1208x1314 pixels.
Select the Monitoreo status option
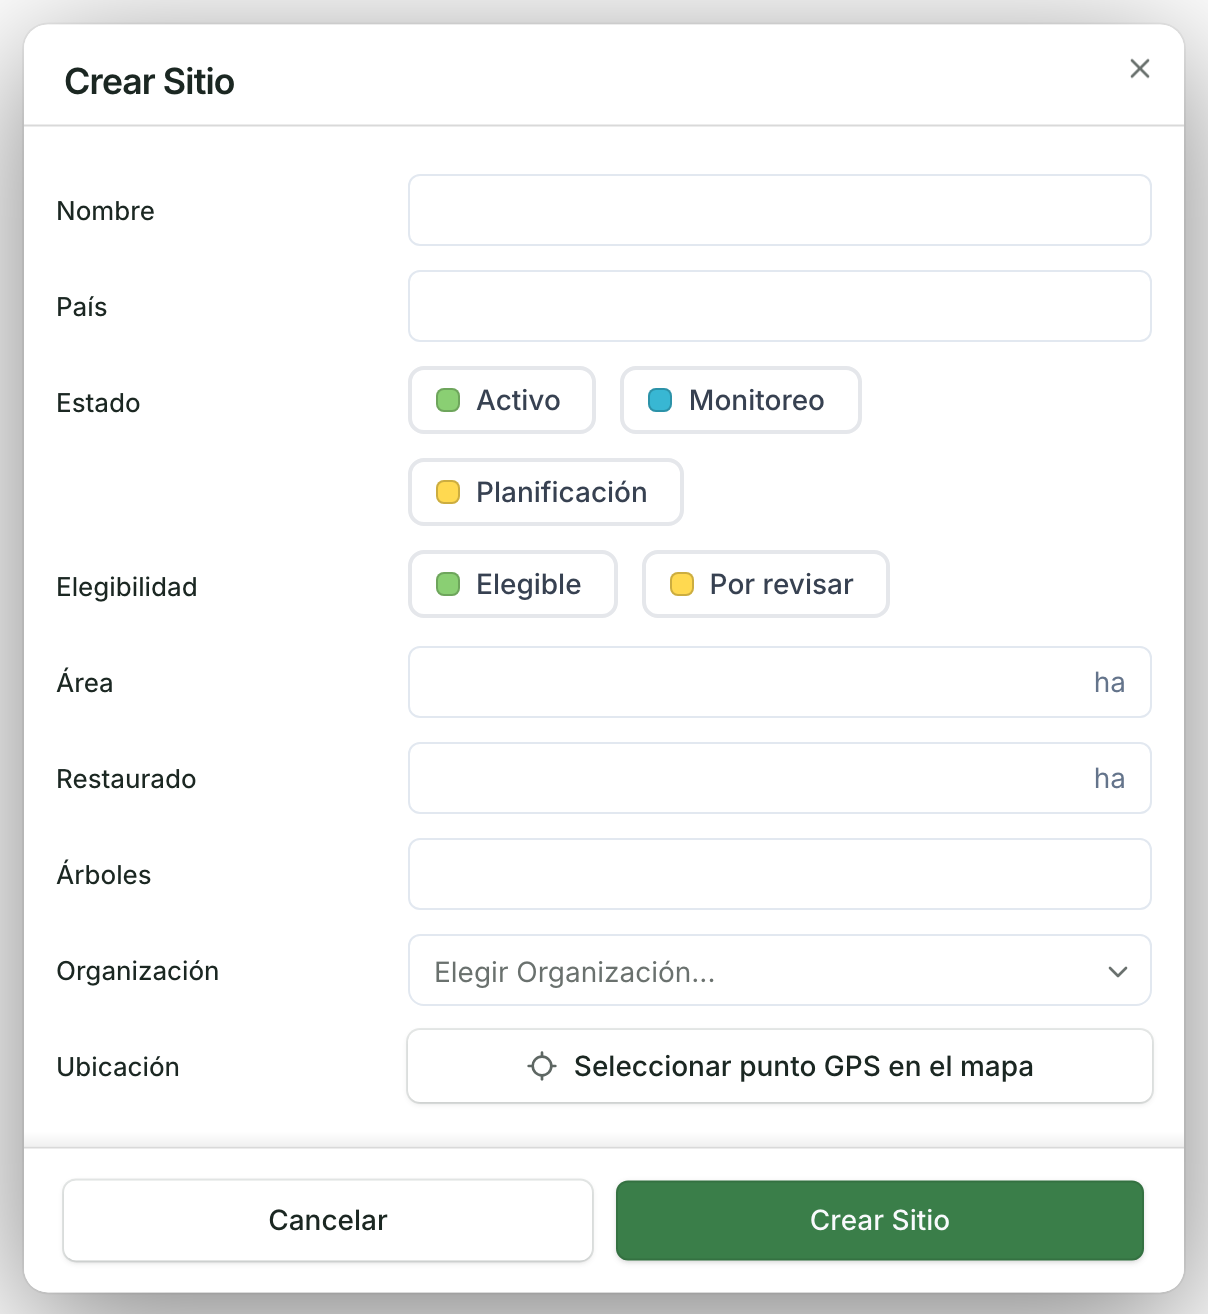pos(741,400)
